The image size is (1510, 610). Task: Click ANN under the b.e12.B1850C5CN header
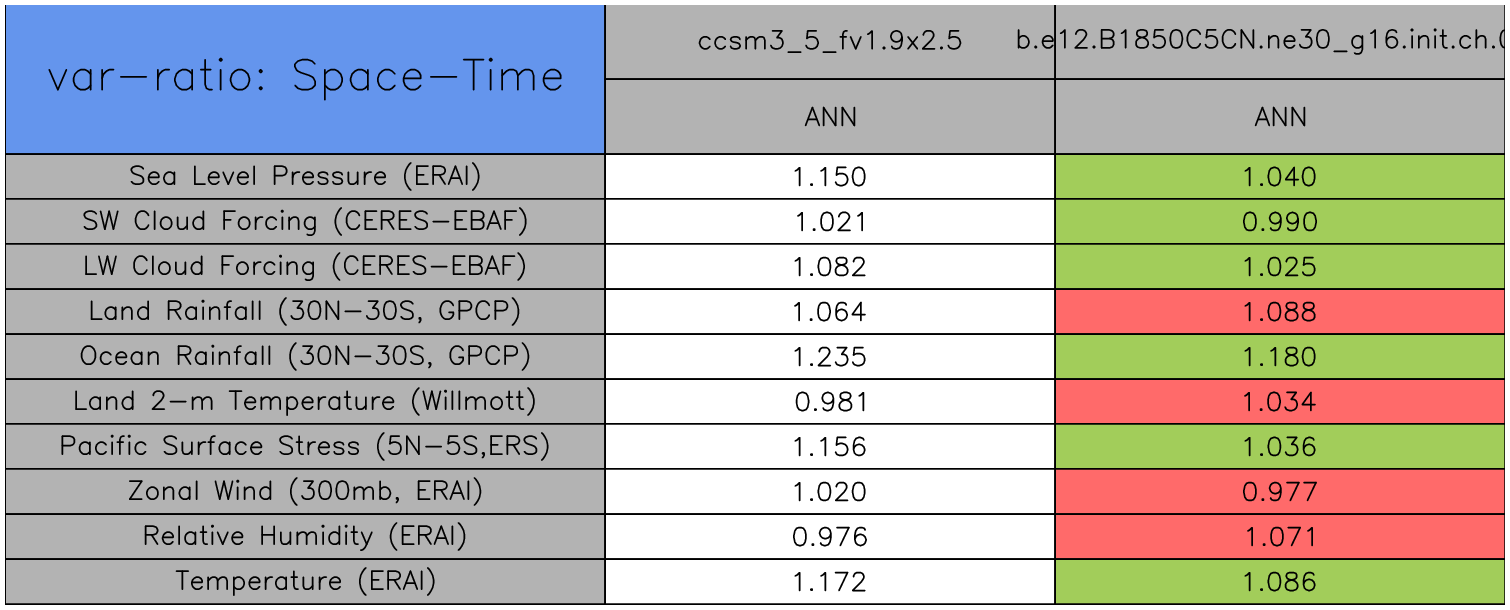pos(1280,117)
